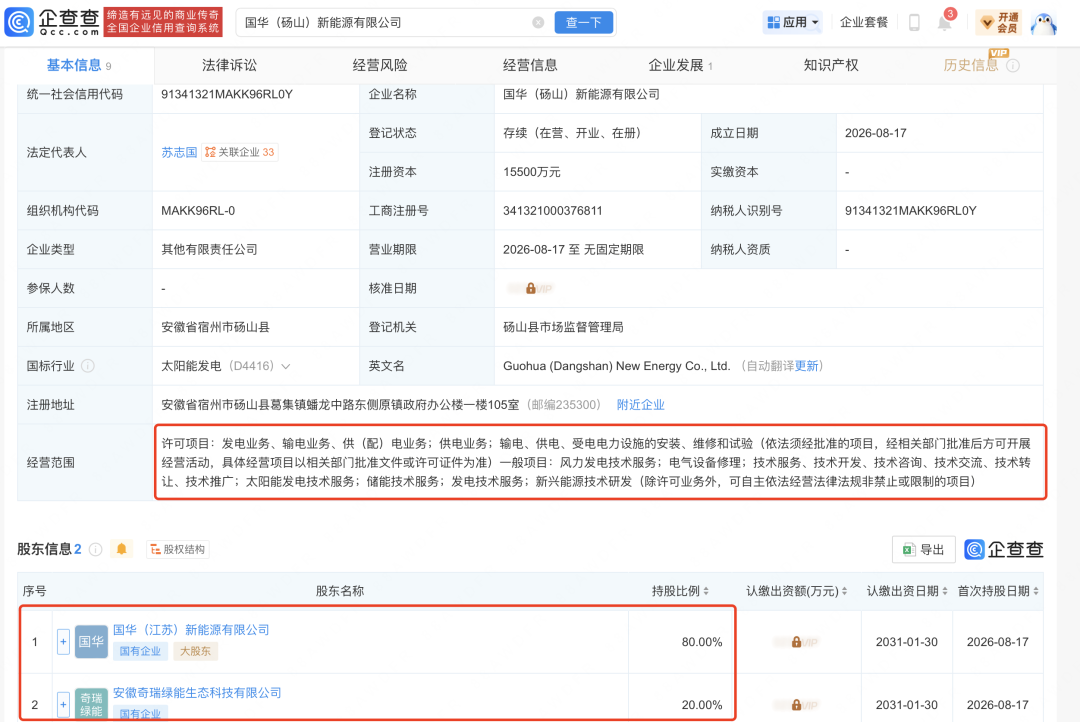
Task: Open 股权结构 button
Action: tap(178, 549)
